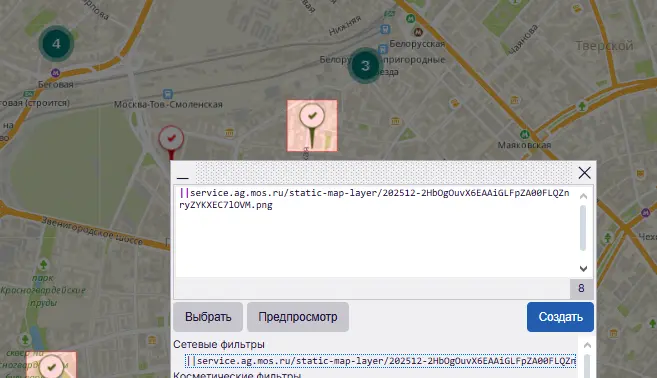Click the Белорусская brown metro icon

[418, 31]
